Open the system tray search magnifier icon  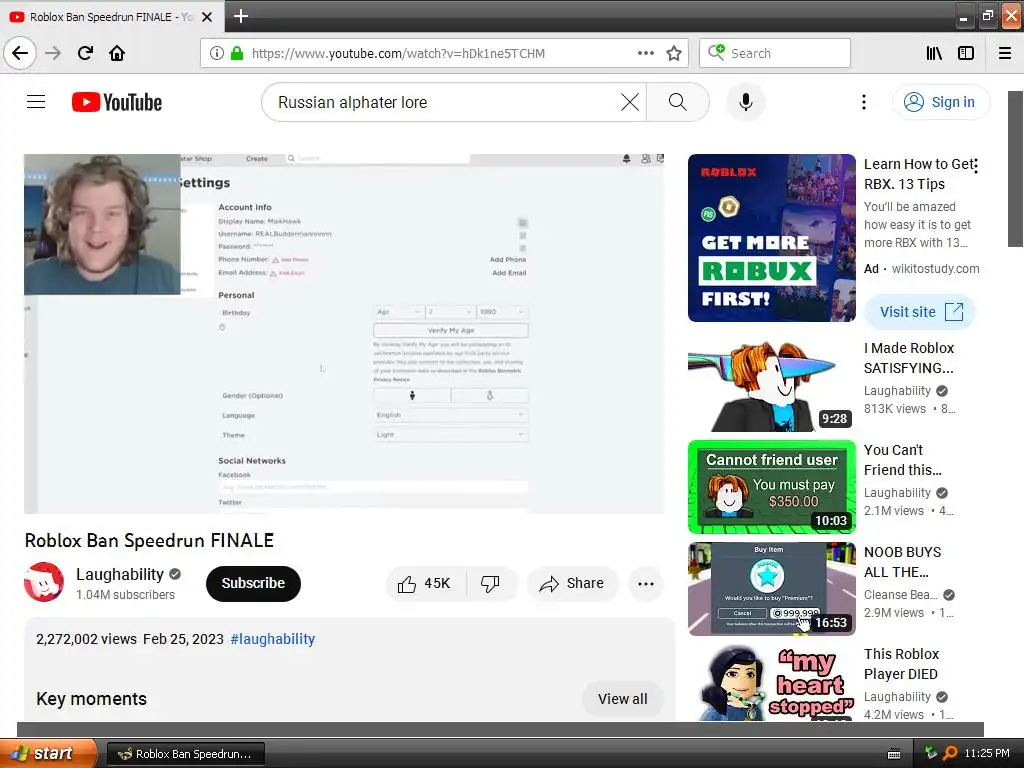coord(950,753)
